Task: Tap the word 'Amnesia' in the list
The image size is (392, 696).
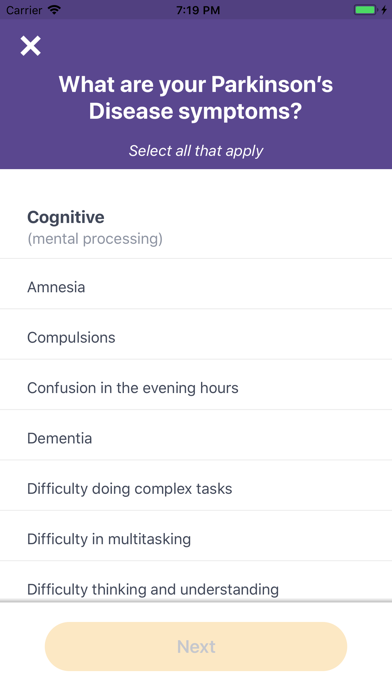Action: pos(56,287)
